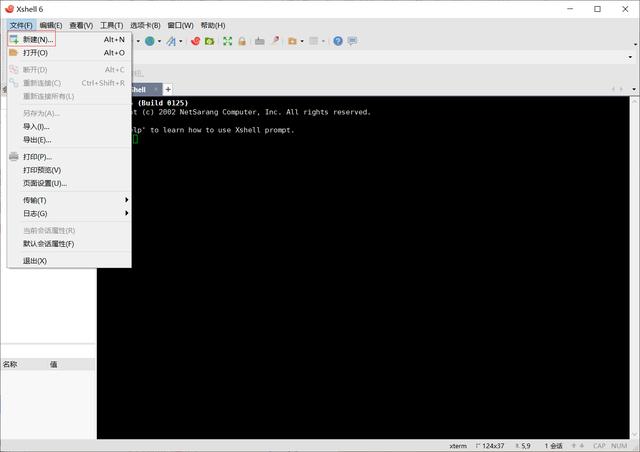Click the 文件(F) menu bar item
Image resolution: width=640 pixels, height=452 pixels.
pos(21,25)
